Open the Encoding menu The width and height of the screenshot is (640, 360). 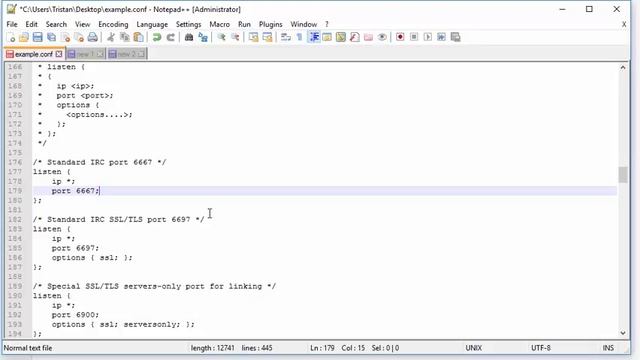113,24
